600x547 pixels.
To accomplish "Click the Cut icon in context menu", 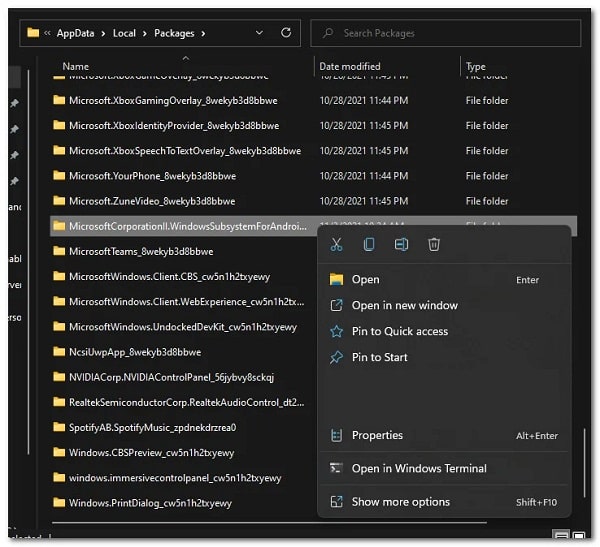I will point(336,245).
